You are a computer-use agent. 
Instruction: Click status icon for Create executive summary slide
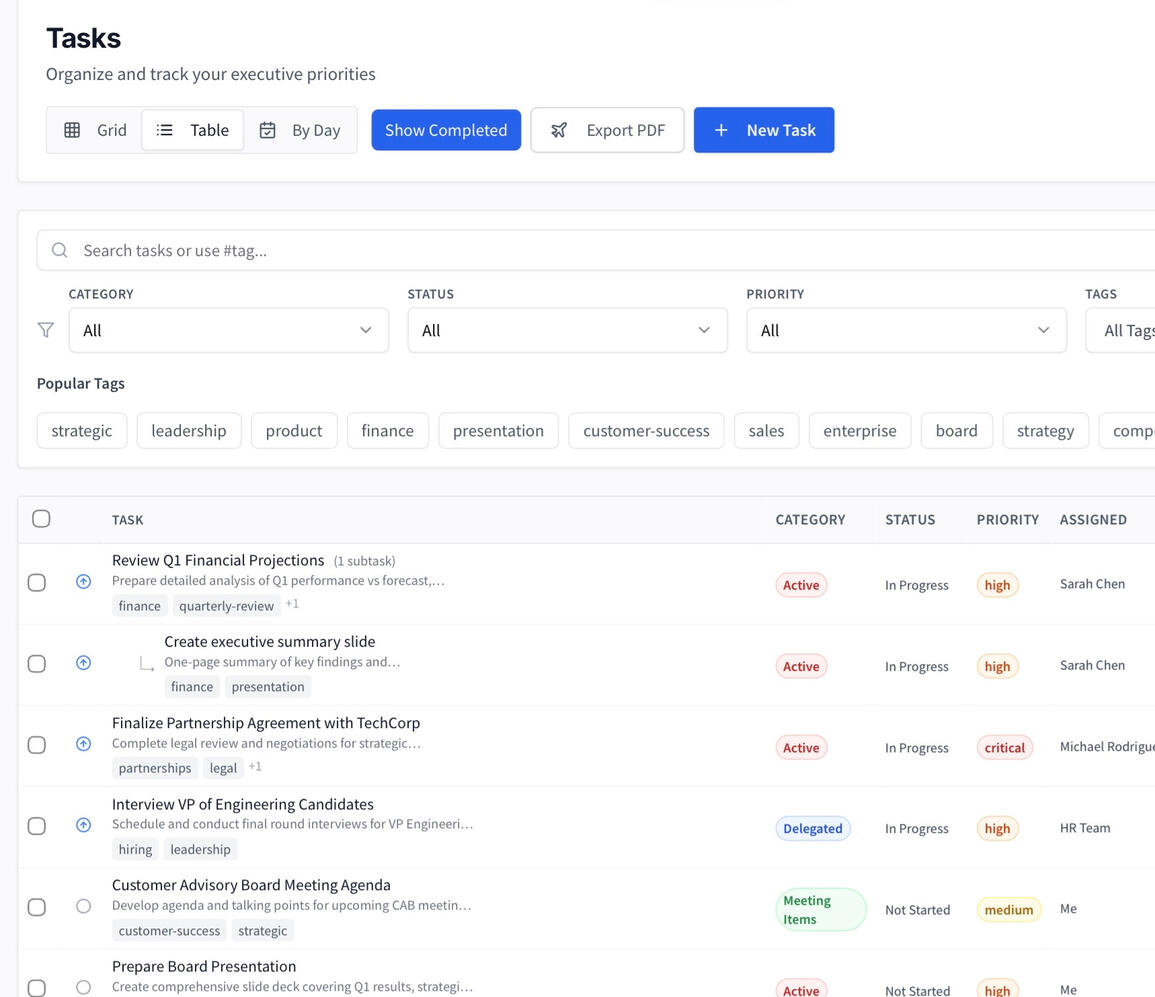click(84, 662)
